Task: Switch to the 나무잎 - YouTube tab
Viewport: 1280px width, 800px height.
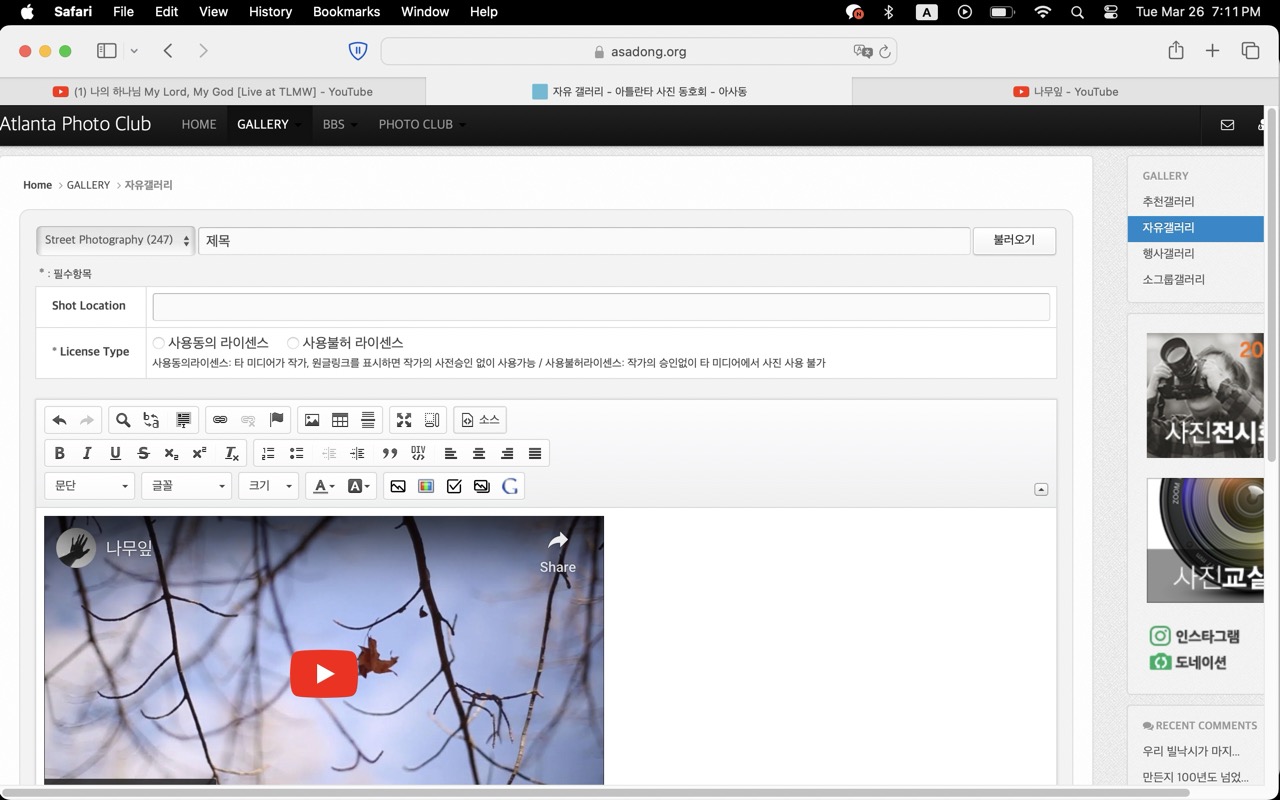Action: click(x=1066, y=91)
